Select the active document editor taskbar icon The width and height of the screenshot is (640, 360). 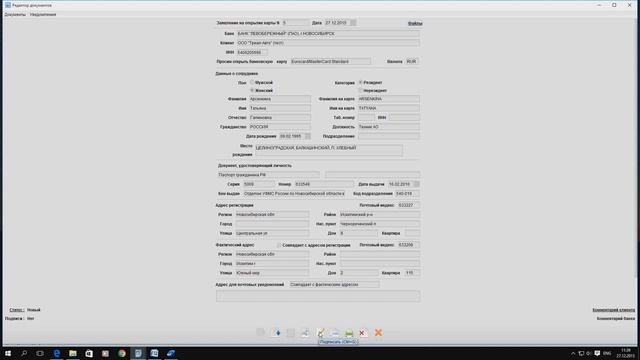[138, 353]
